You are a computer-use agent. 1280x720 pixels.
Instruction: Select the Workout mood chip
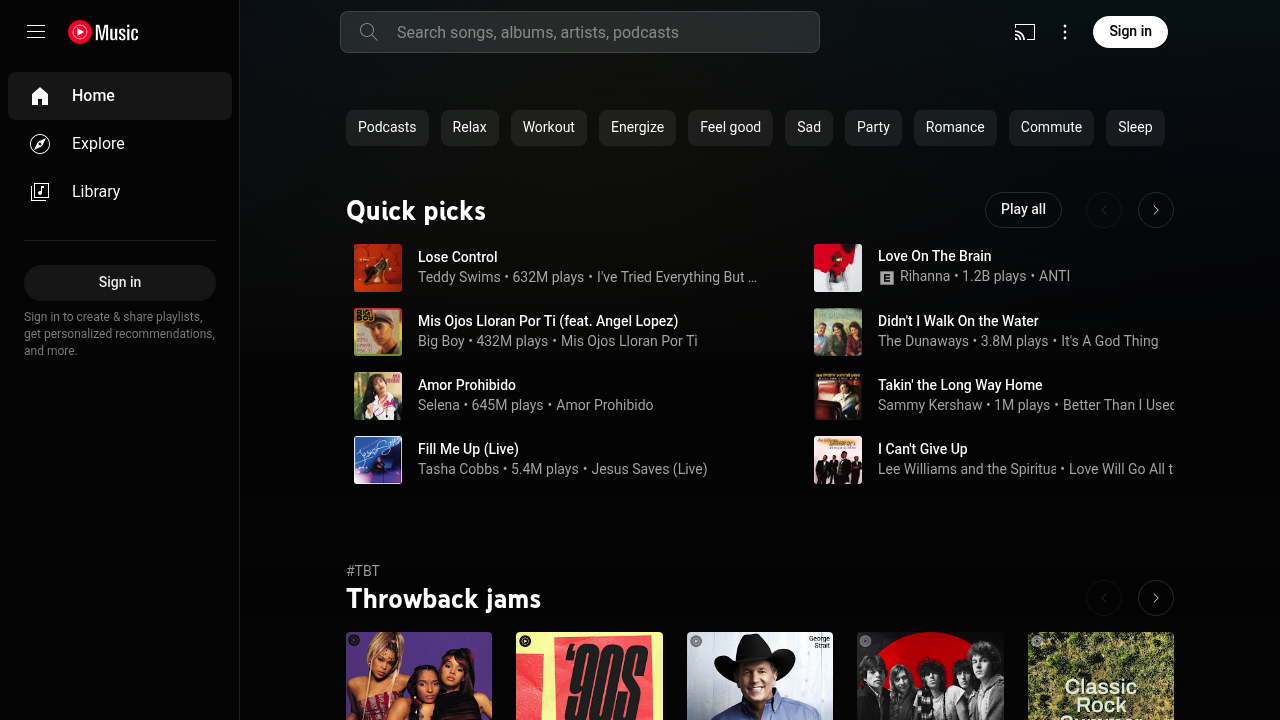coord(548,128)
